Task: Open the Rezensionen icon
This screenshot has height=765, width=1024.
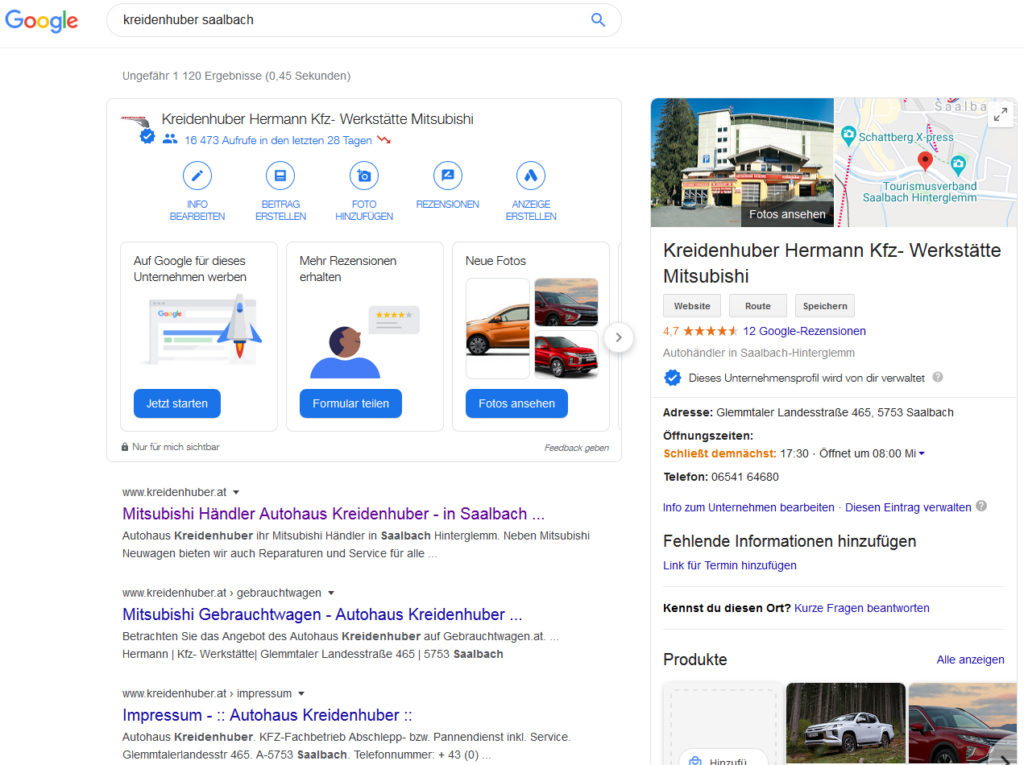Action: click(x=447, y=176)
